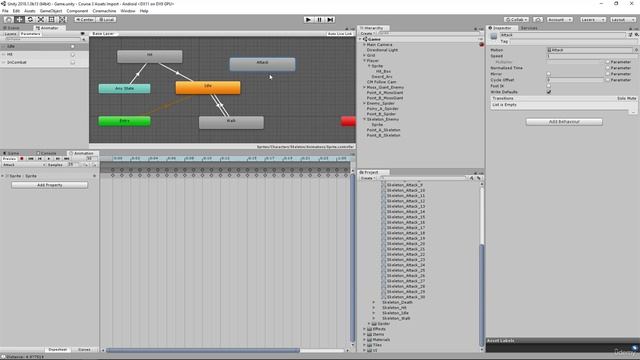Select the Rect transform tool
The width and height of the screenshot is (640, 360).
tap(51, 20)
